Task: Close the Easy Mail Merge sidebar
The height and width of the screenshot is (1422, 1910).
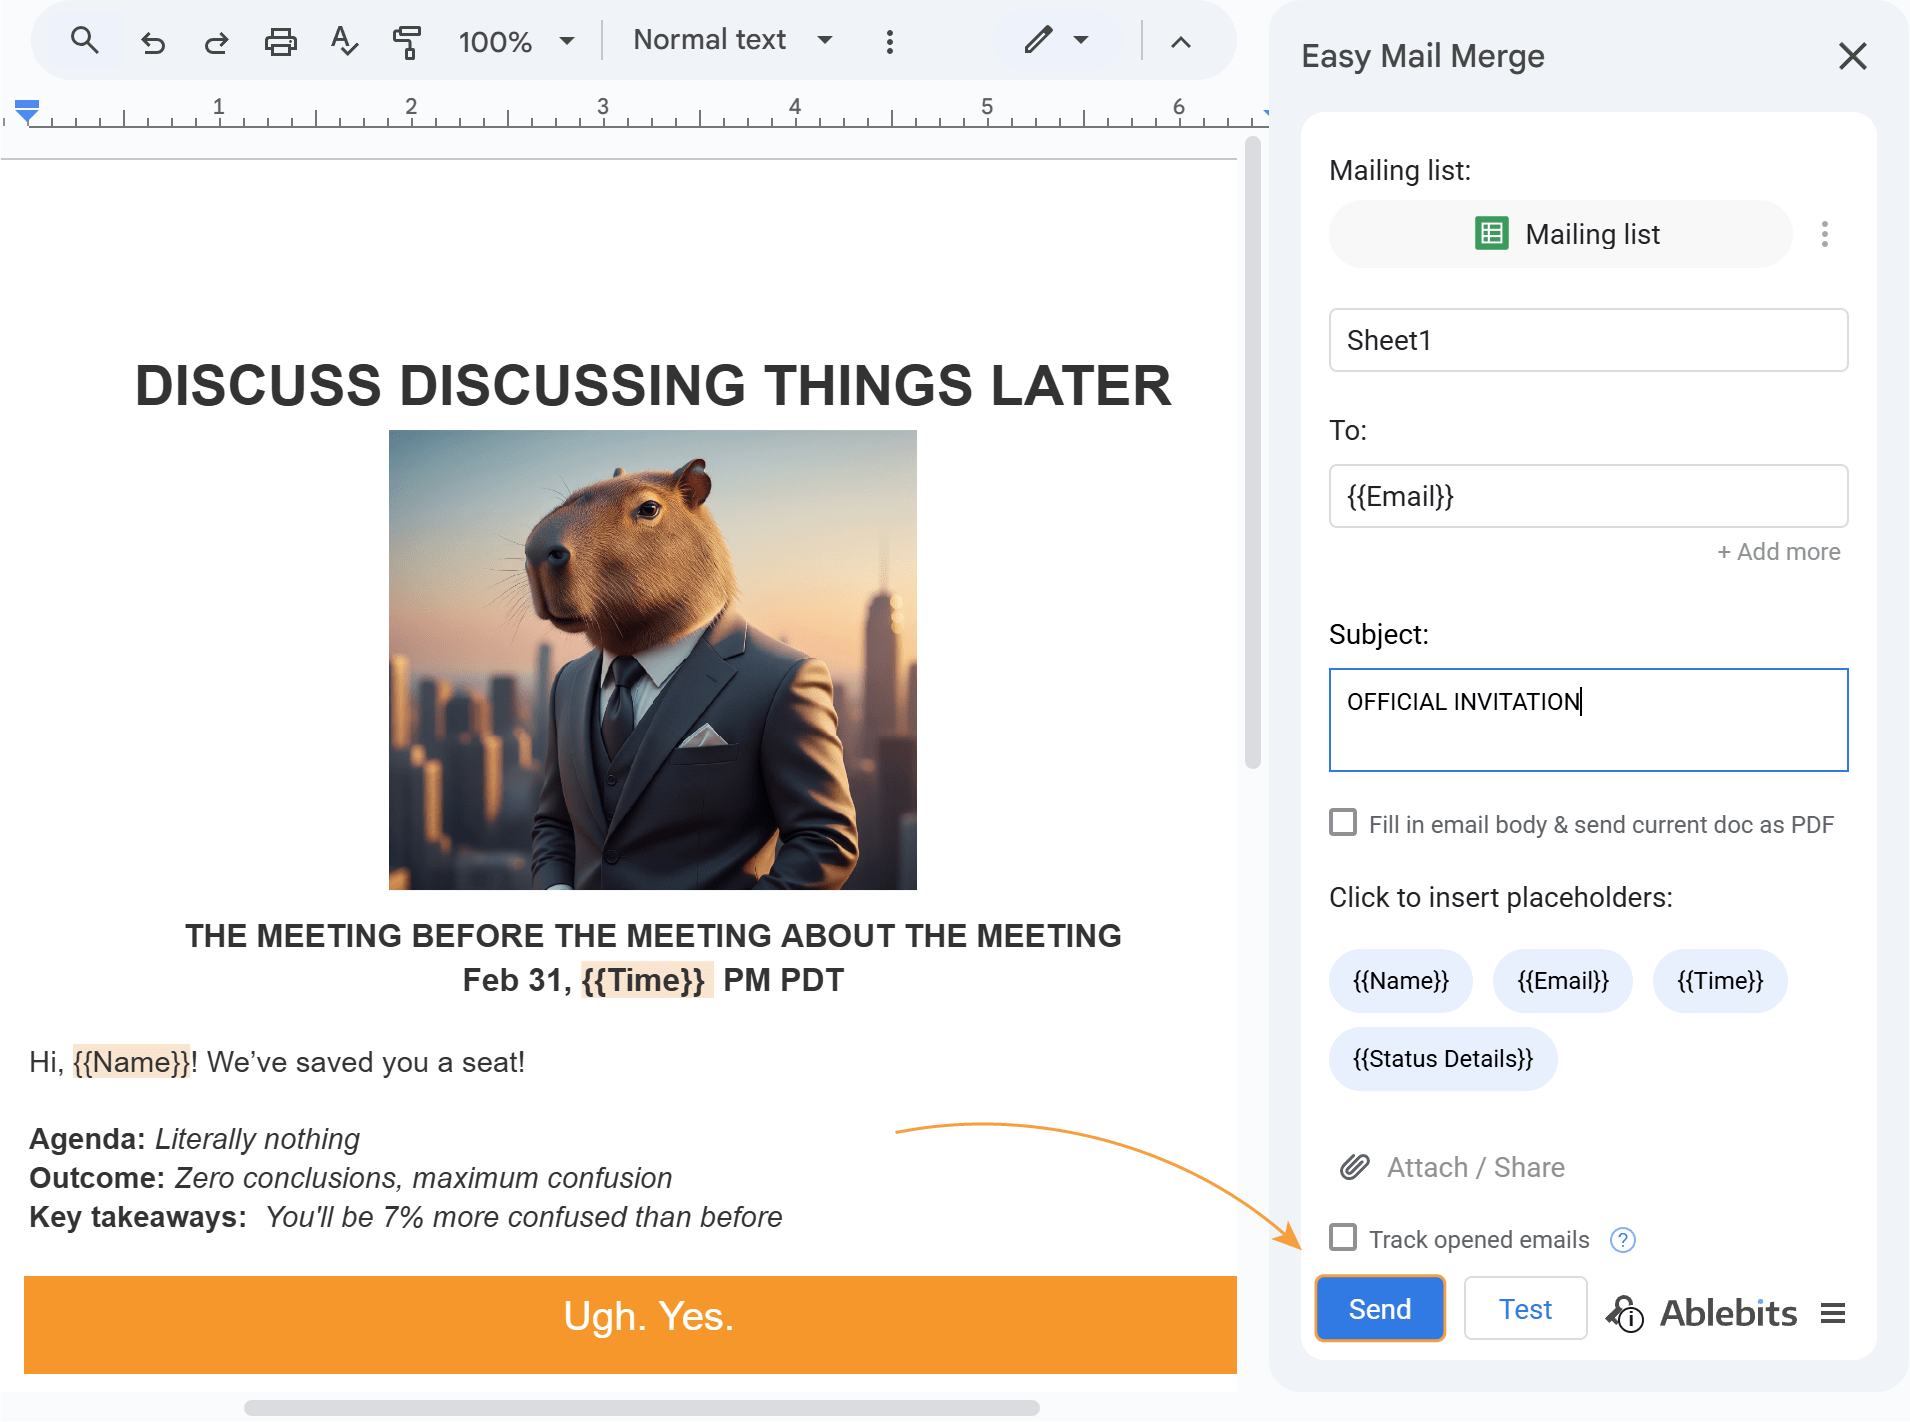Action: point(1852,56)
